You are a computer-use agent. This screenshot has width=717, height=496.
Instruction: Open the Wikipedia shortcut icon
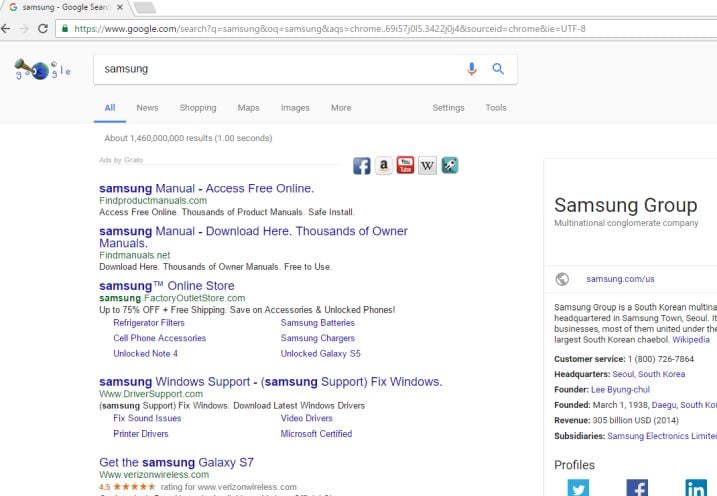pyautogui.click(x=427, y=165)
